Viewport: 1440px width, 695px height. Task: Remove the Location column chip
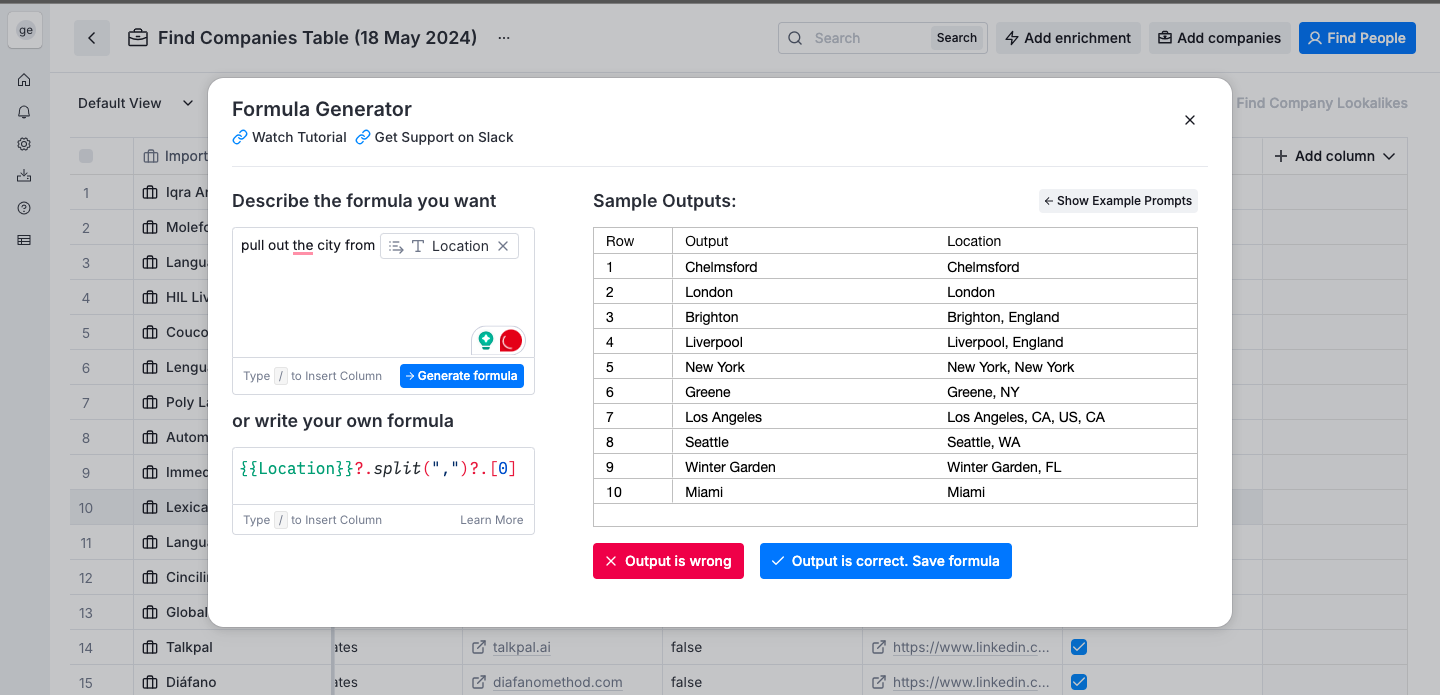(503, 246)
